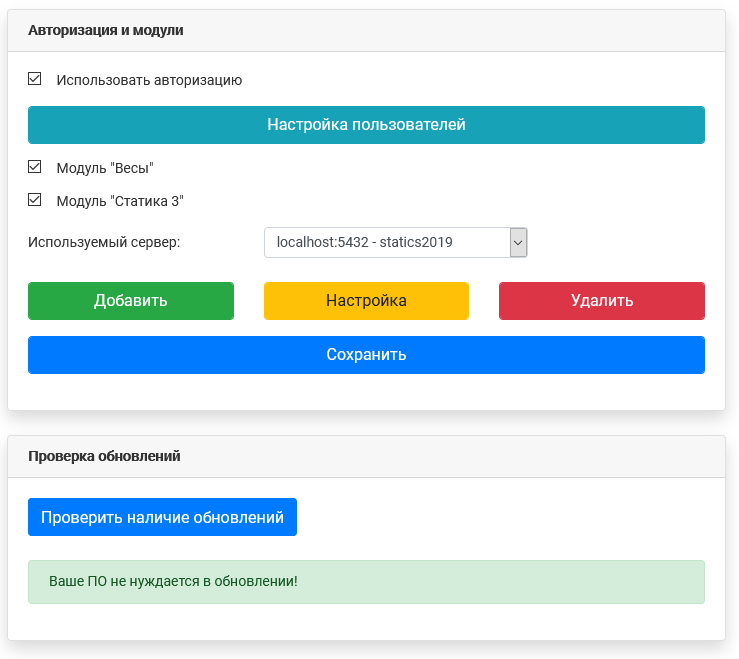Viewport: 739px width, 659px height.
Task: Click the Модуль "Весы" label text
Action: pos(105,168)
